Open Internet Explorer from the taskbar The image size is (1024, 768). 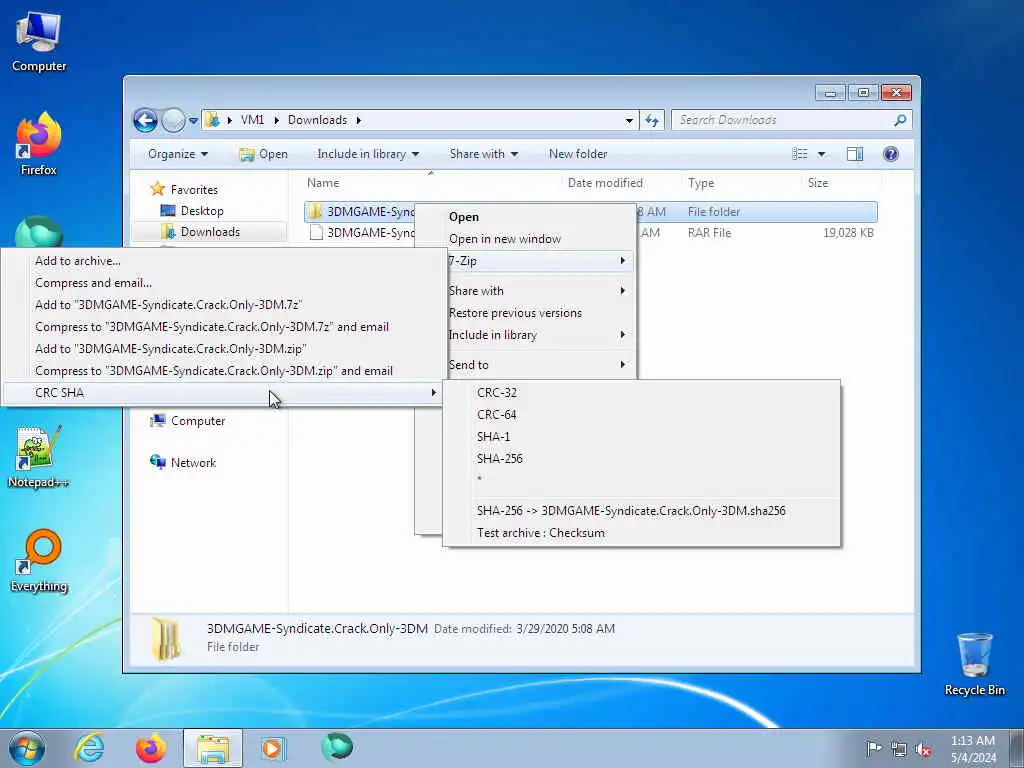89,748
